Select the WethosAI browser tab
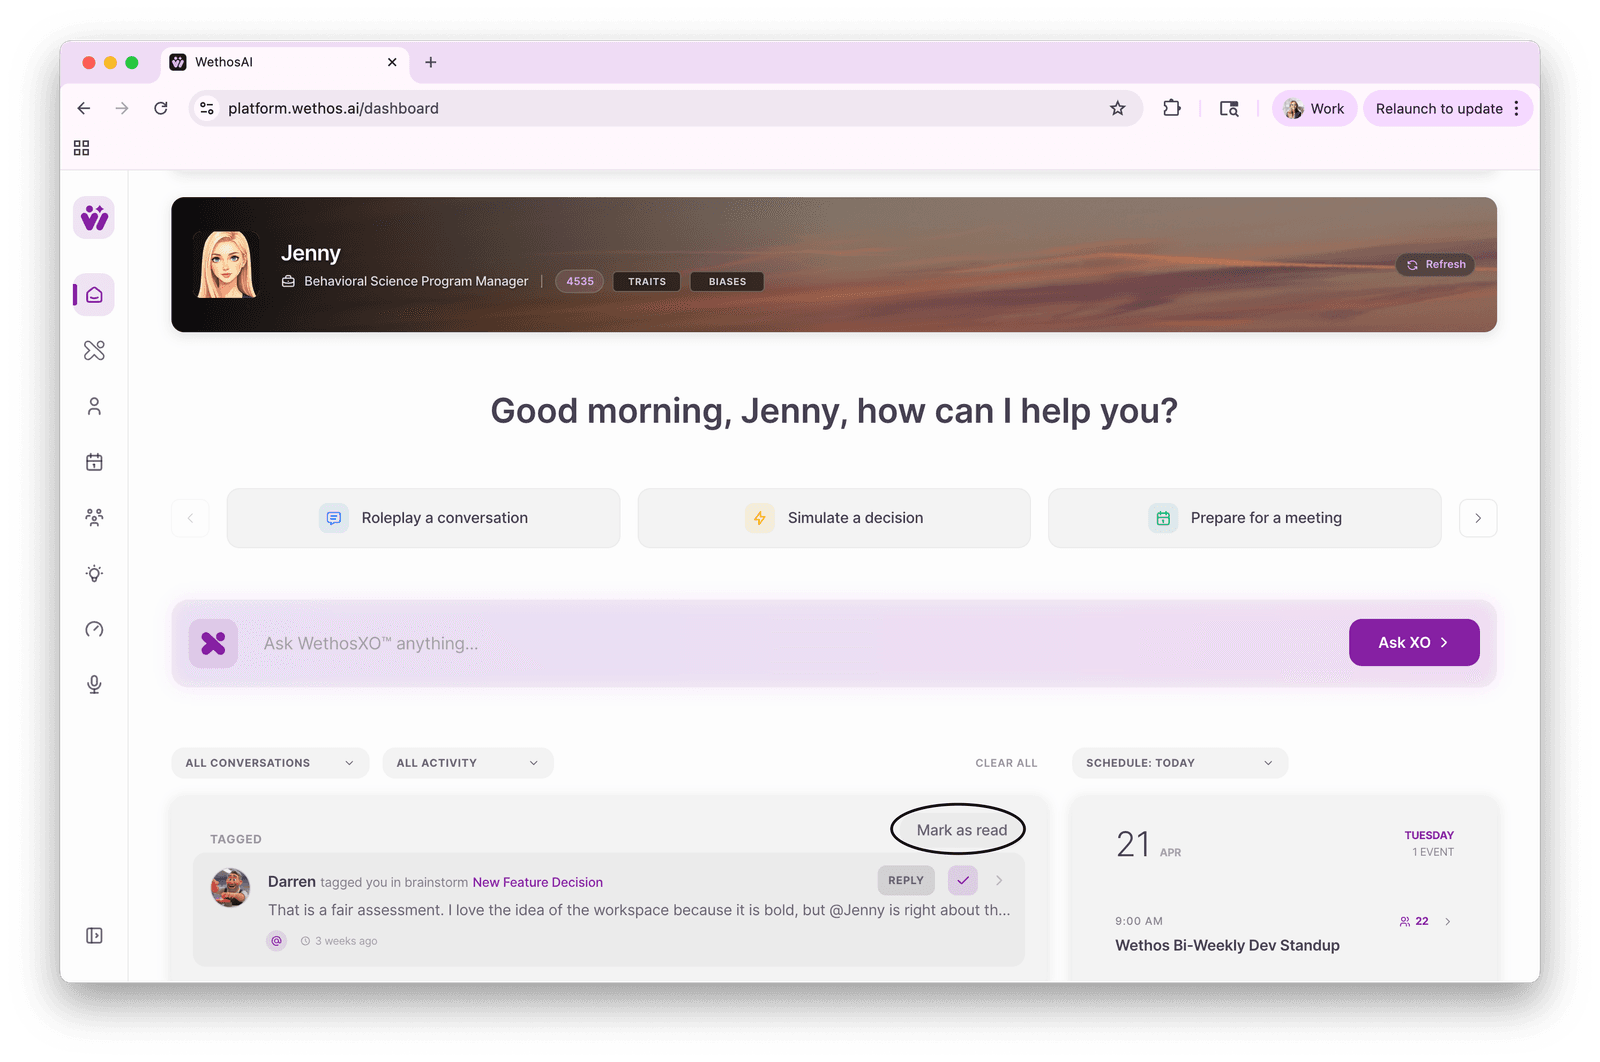 click(x=284, y=62)
